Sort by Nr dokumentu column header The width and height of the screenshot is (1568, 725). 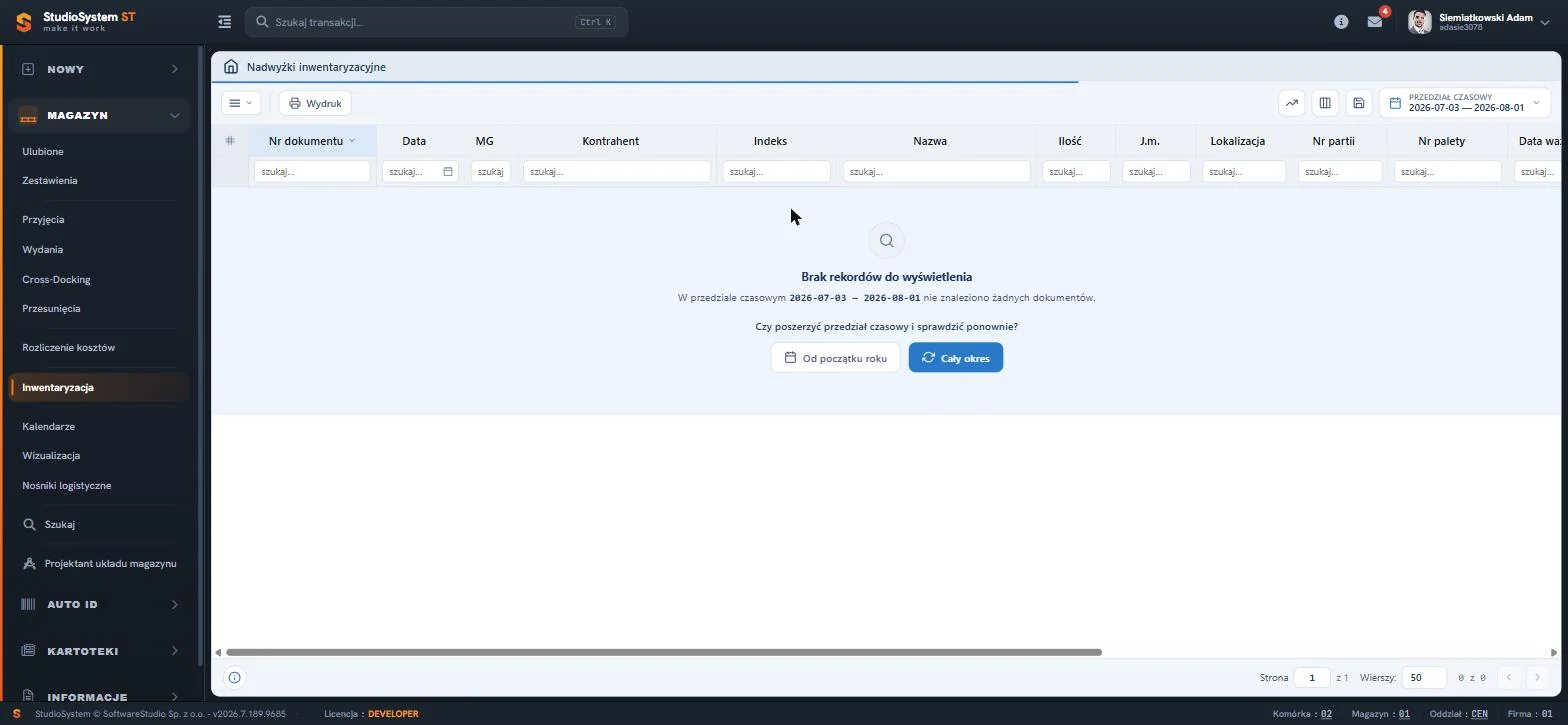click(x=312, y=141)
